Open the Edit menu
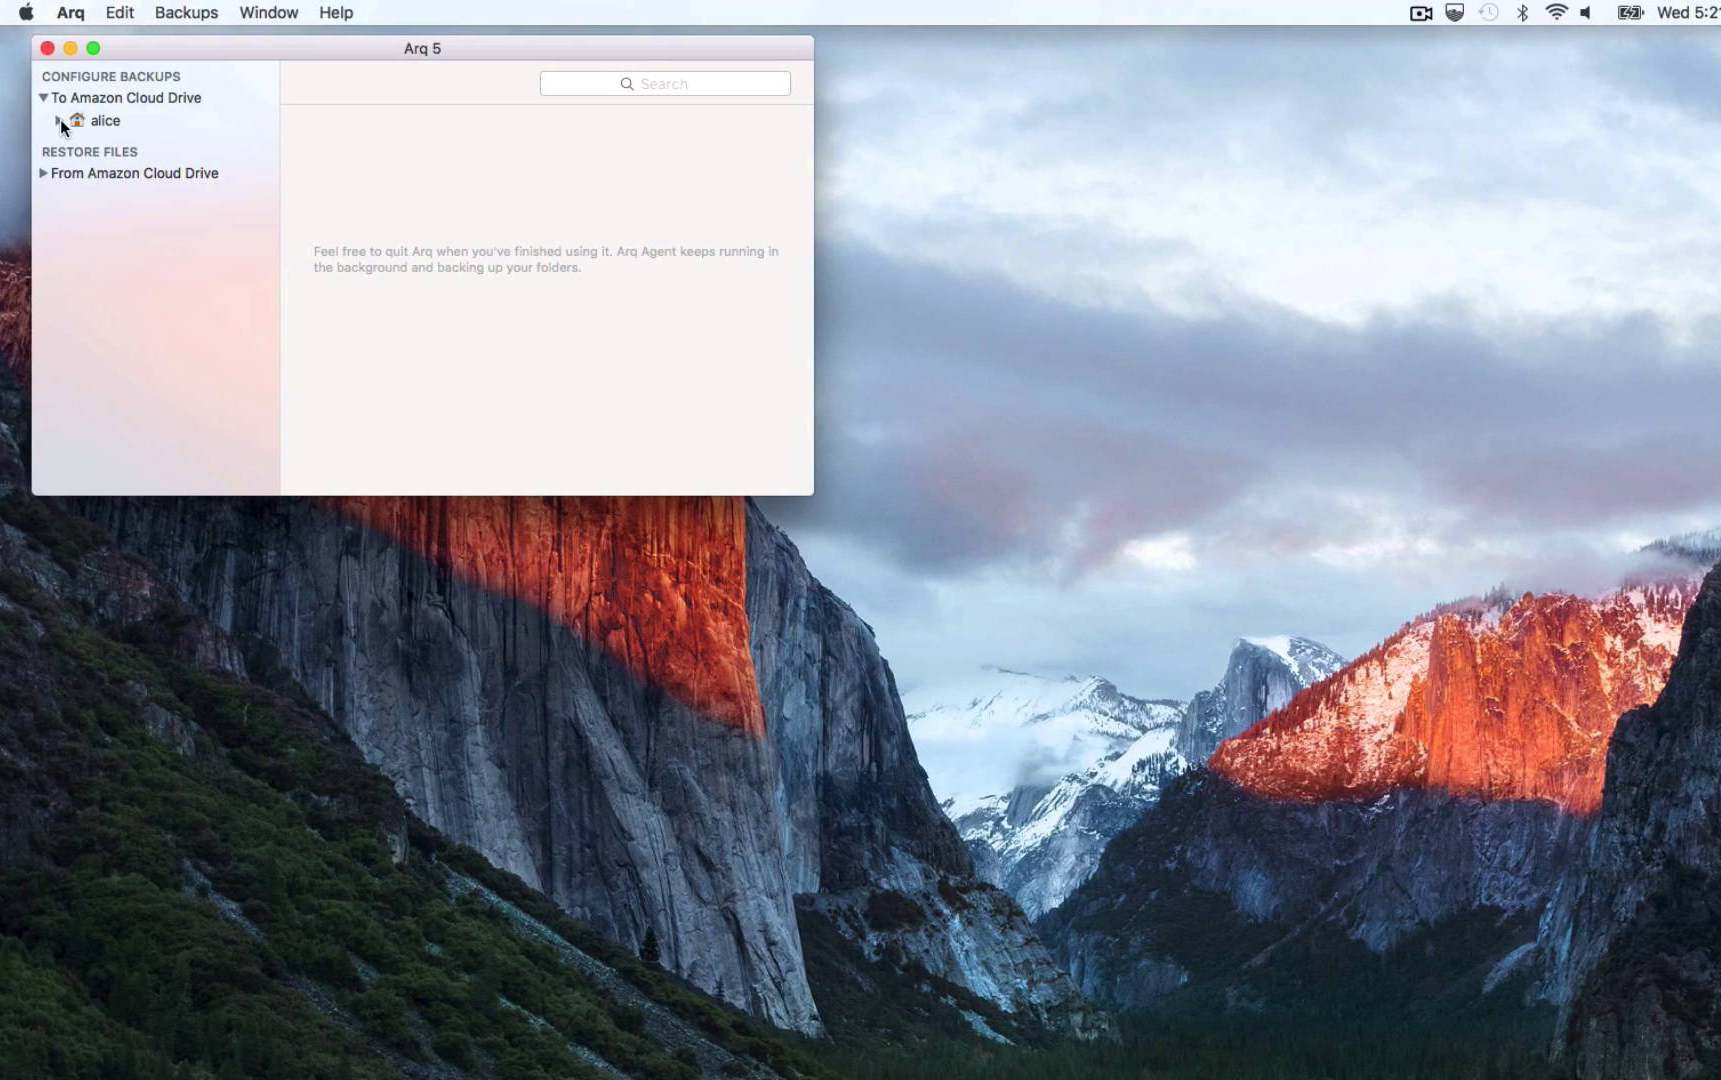Image resolution: width=1721 pixels, height=1080 pixels. point(119,13)
